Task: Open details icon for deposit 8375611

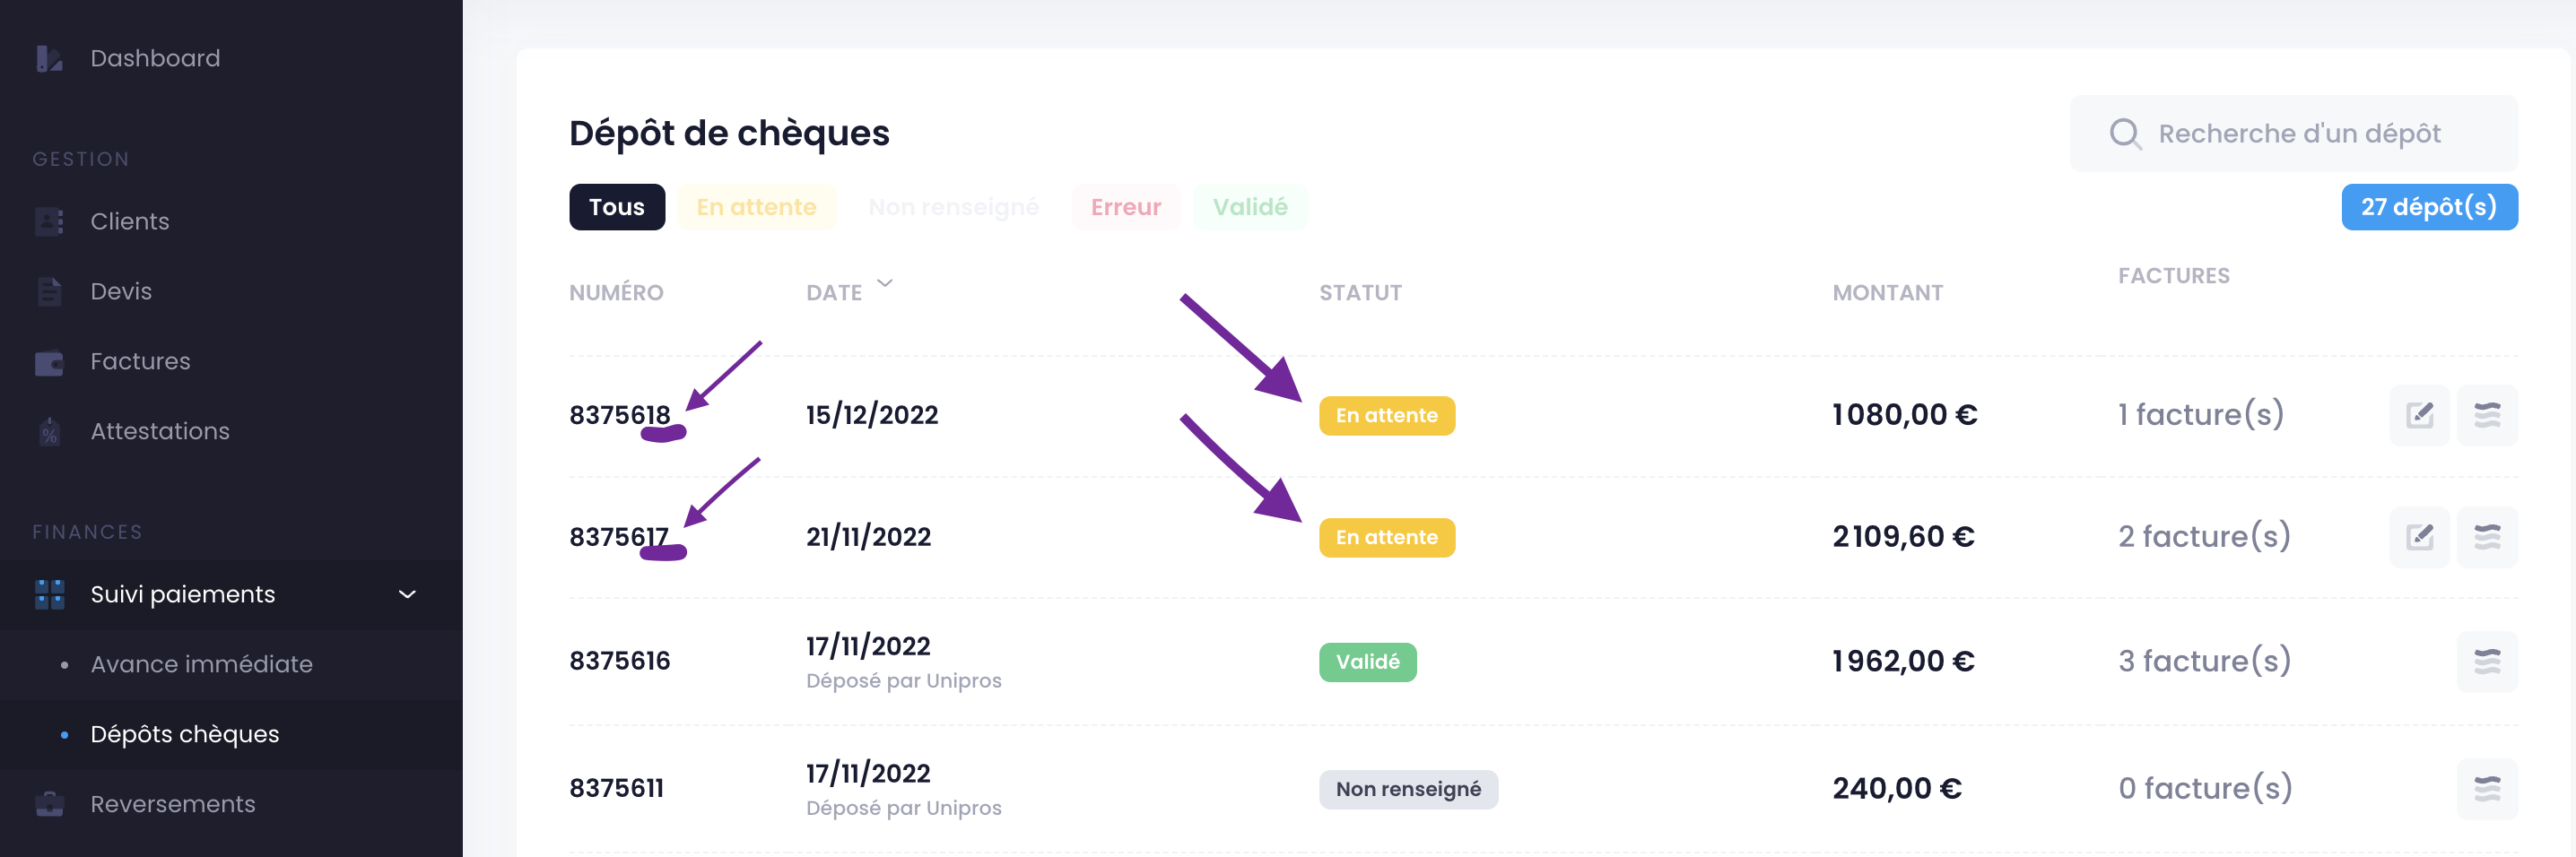Action: [x=2487, y=788]
